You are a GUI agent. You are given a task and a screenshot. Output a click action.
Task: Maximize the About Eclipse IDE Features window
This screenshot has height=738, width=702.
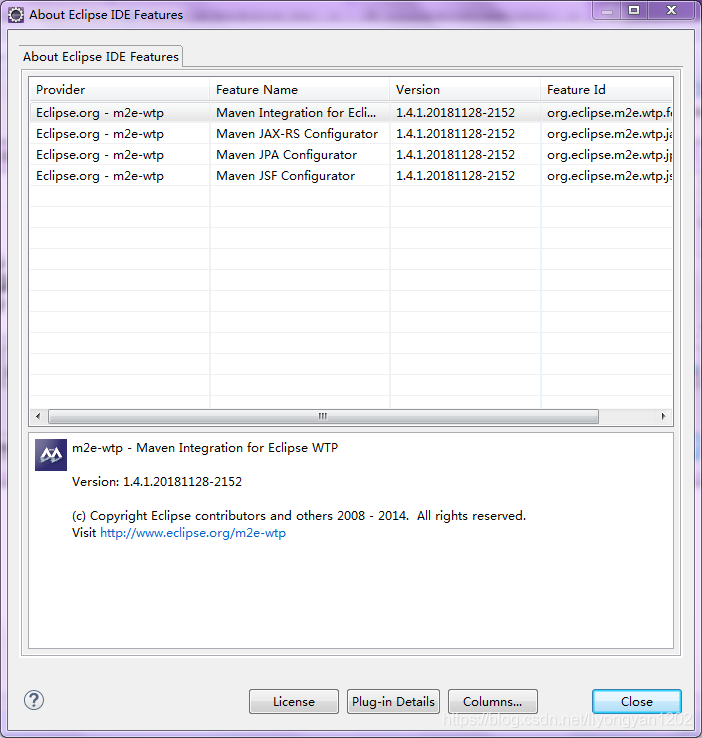tap(634, 11)
